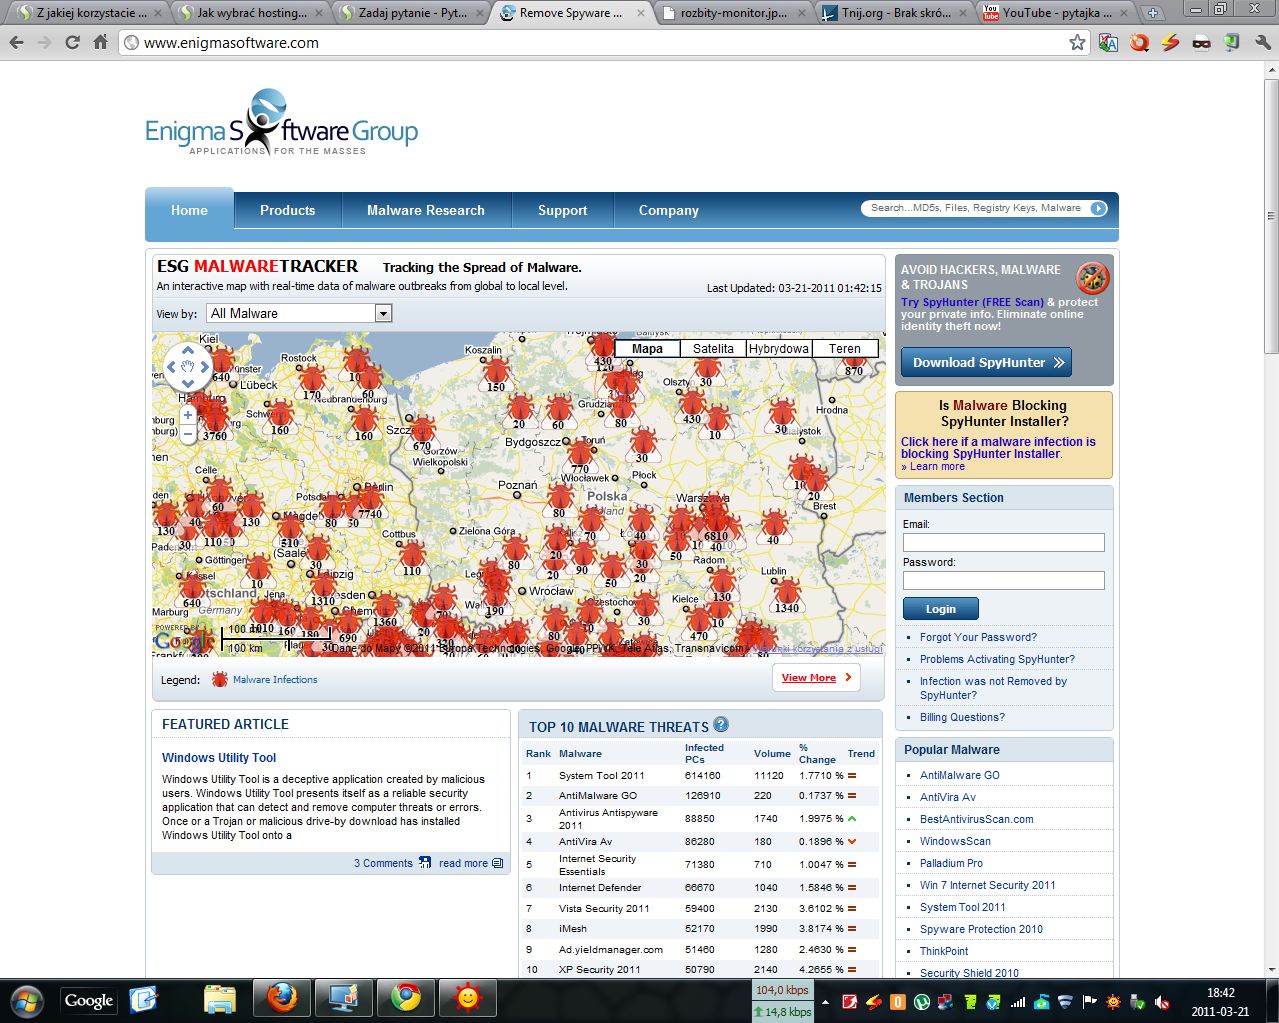This screenshot has height=1023, width=1279.
Task: Open the Google search taskbar box
Action: (x=89, y=1000)
